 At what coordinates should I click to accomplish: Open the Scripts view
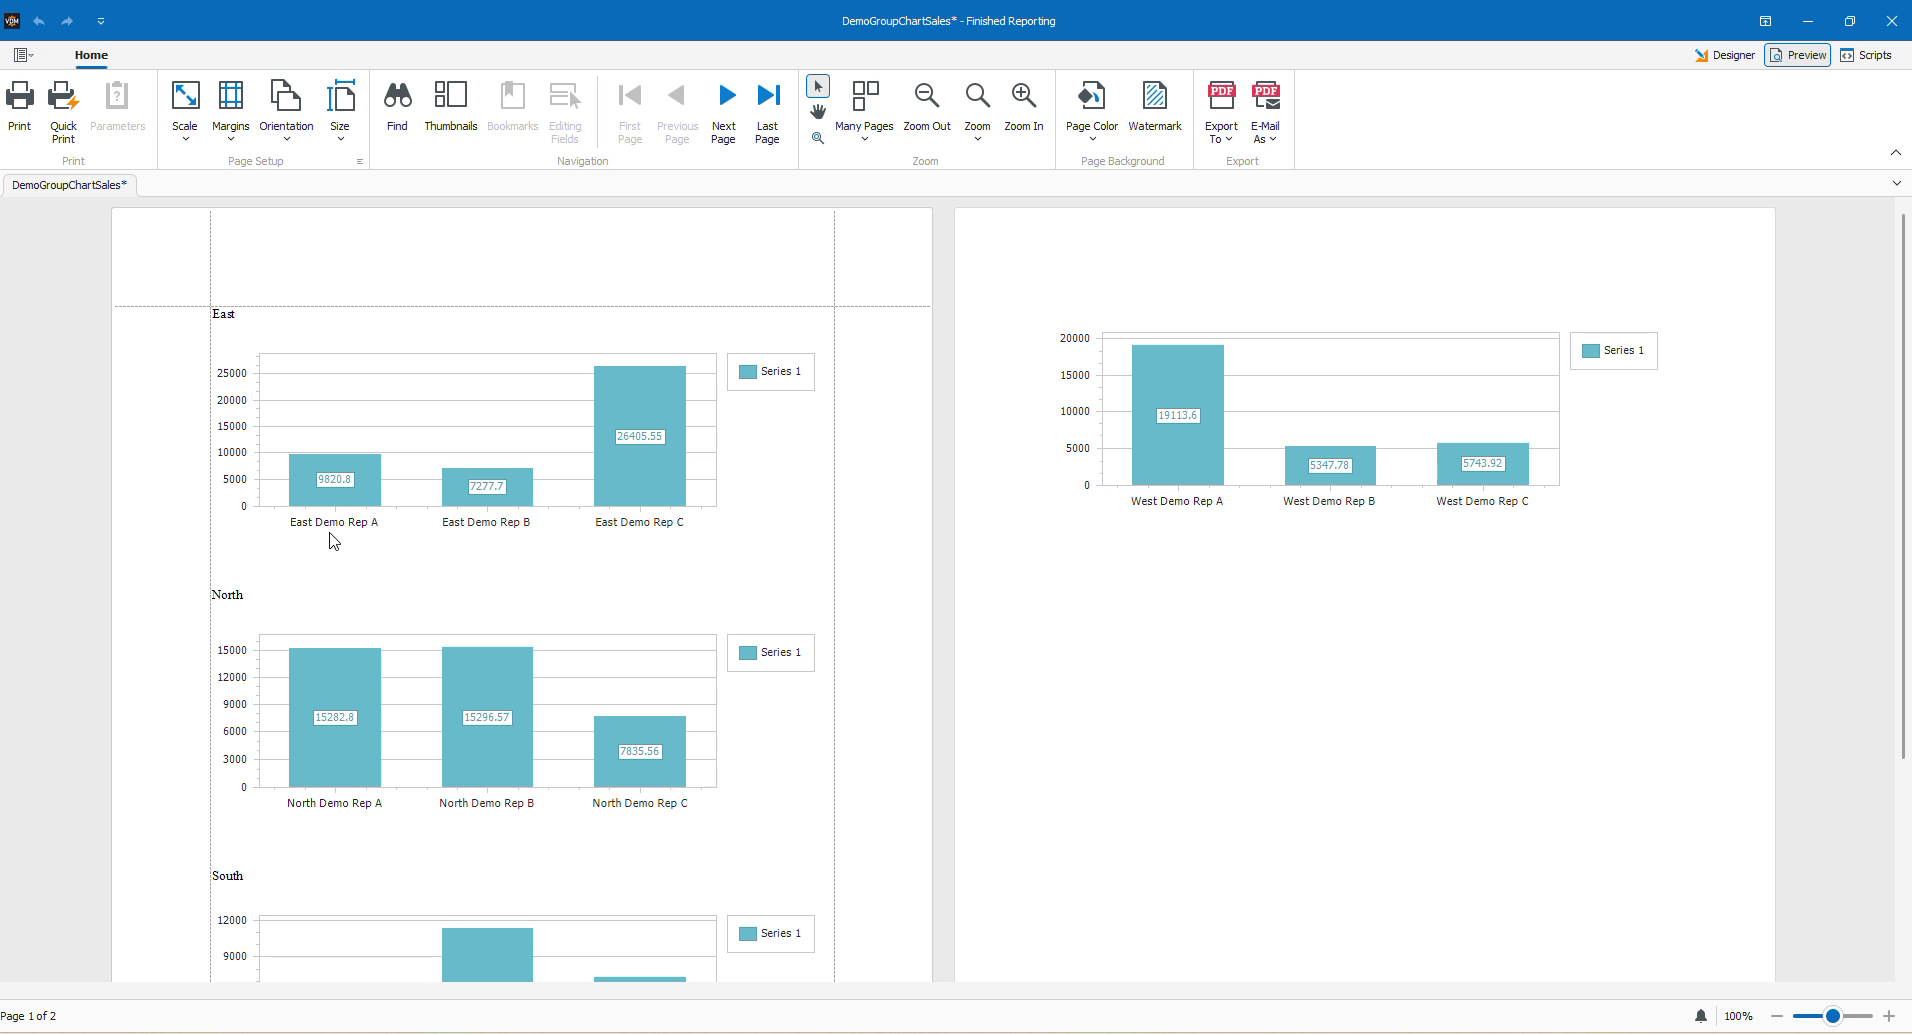[x=1866, y=55]
